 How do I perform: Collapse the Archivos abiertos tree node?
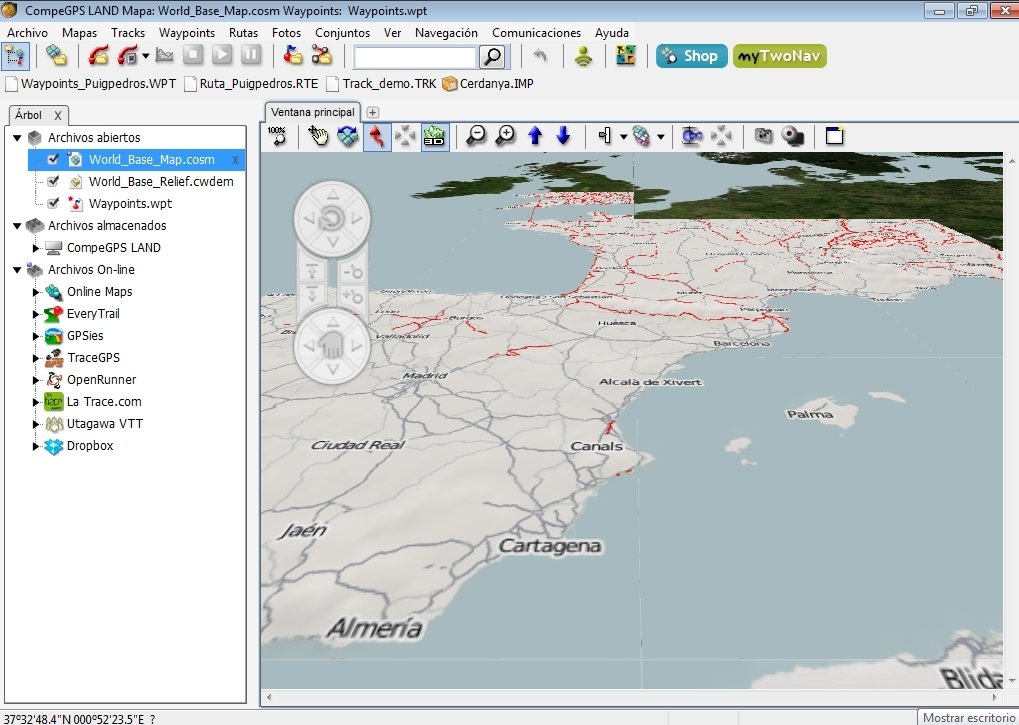coord(18,138)
